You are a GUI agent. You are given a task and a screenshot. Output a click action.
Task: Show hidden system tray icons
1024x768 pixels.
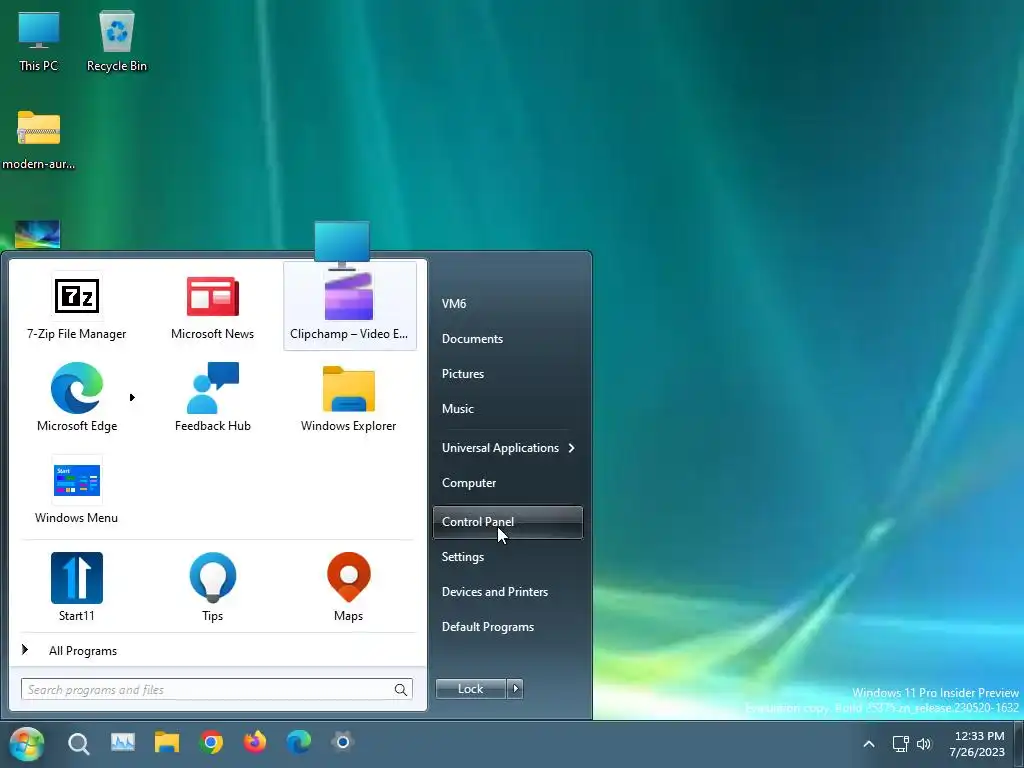(x=869, y=744)
